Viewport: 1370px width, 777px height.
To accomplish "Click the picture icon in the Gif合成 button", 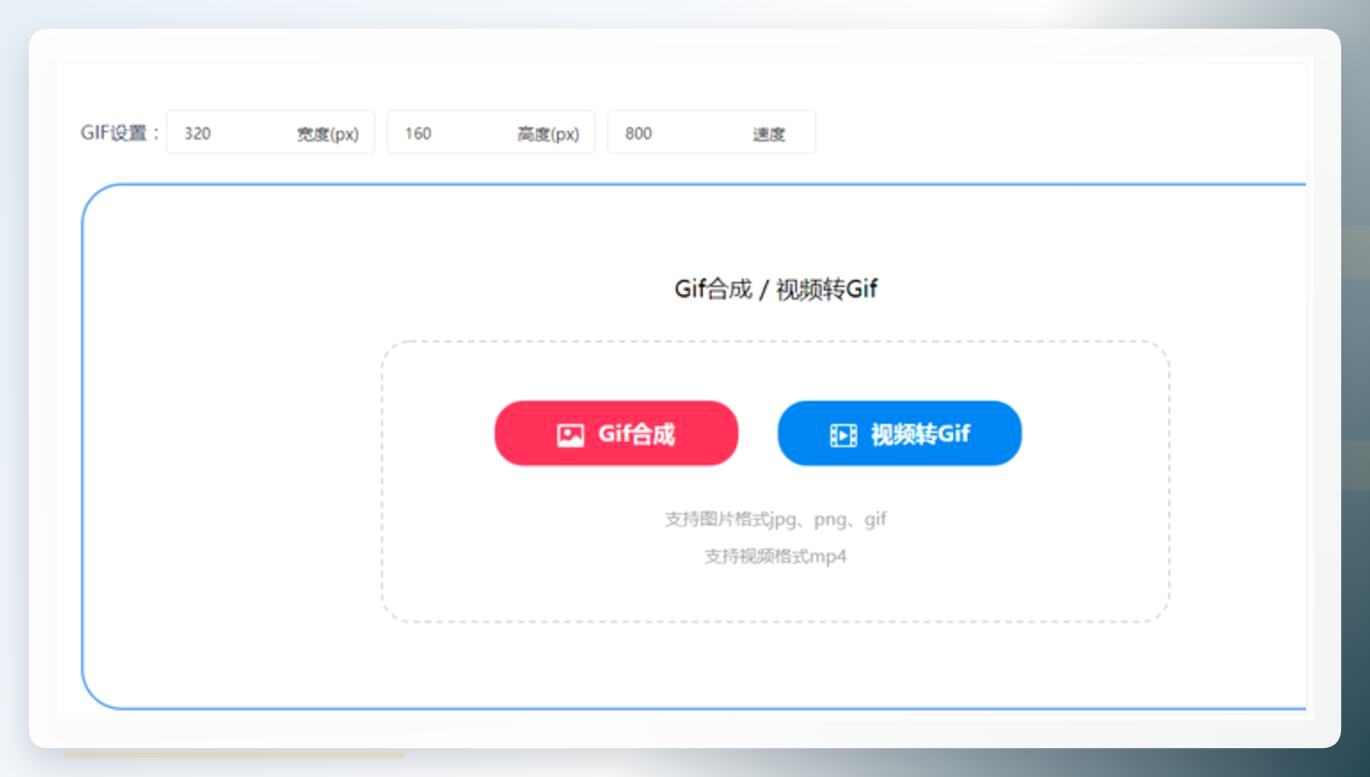I will [571, 435].
